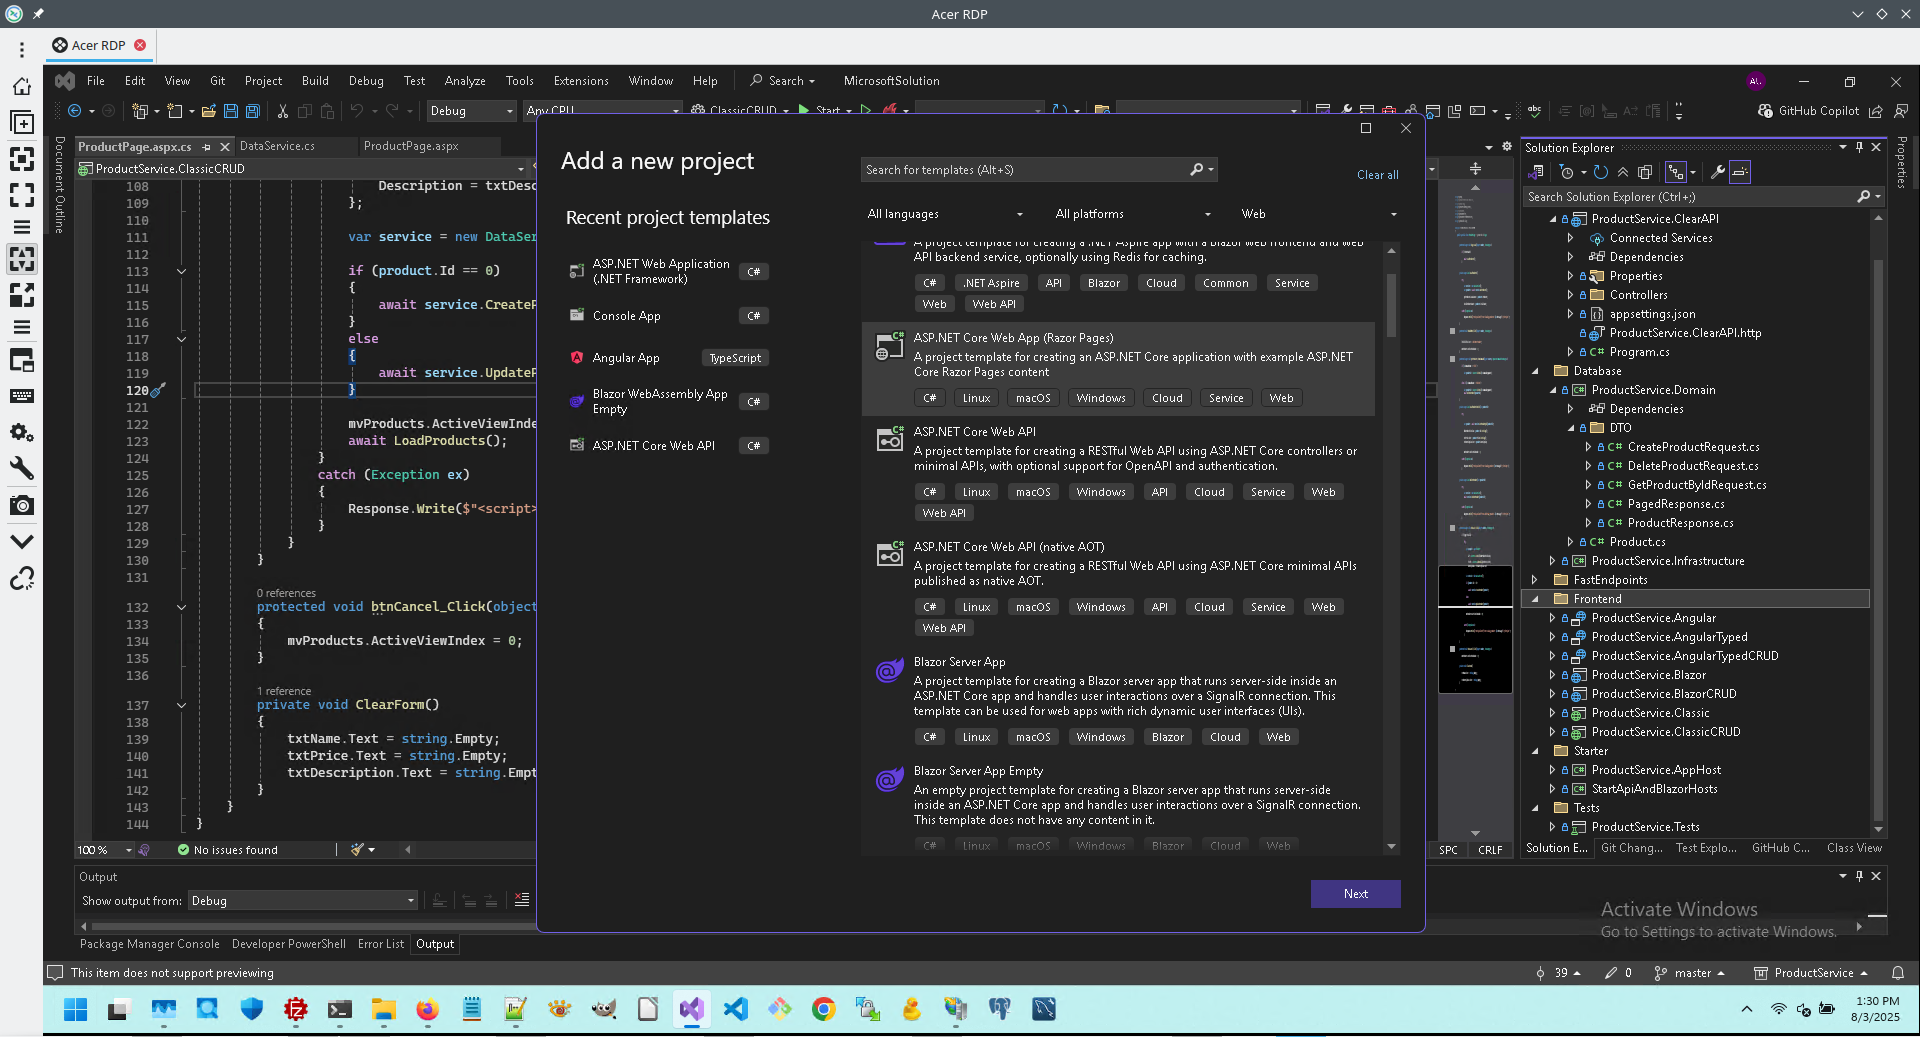1920x1037 pixels.
Task: Open the Debug configuration dropdown
Action: 471,111
